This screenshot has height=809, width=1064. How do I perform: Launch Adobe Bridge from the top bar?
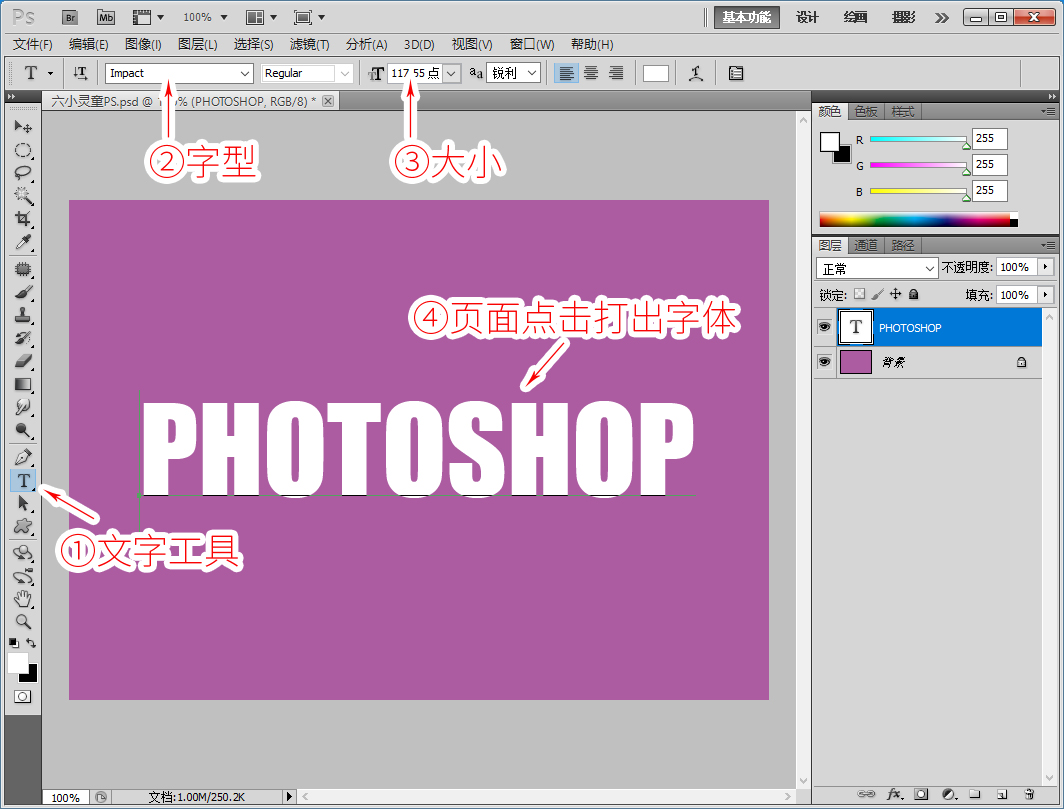[70, 17]
